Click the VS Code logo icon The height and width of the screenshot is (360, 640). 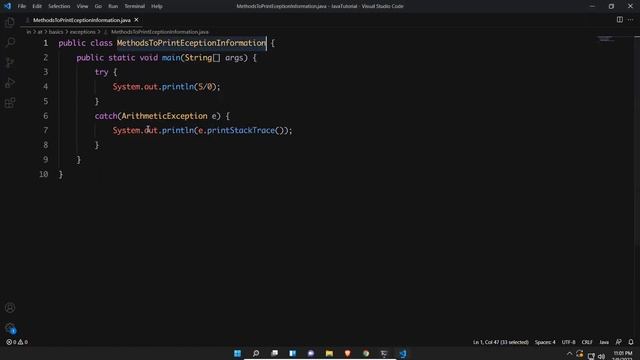pos(7,6)
